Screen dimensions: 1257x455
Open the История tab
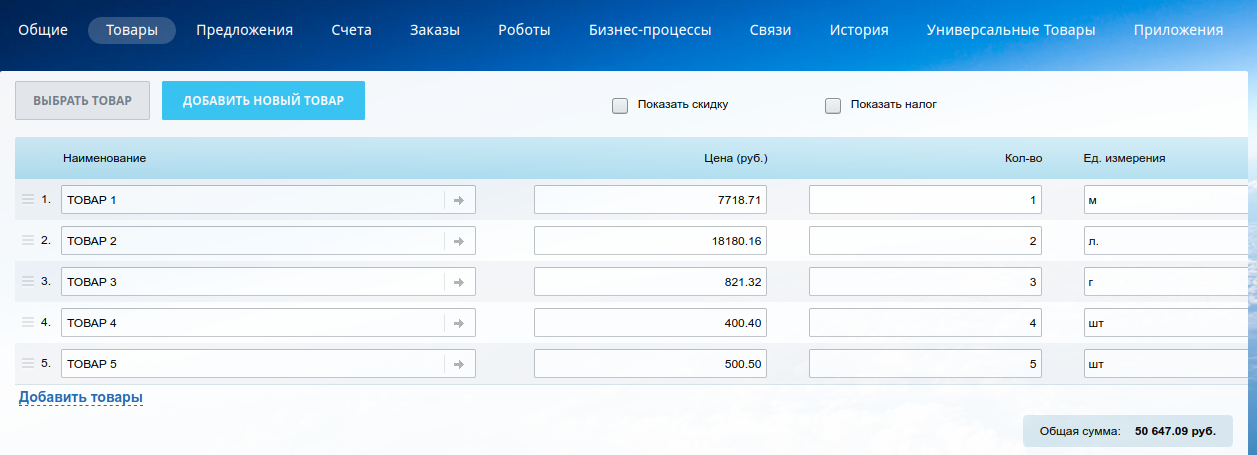[x=859, y=30]
